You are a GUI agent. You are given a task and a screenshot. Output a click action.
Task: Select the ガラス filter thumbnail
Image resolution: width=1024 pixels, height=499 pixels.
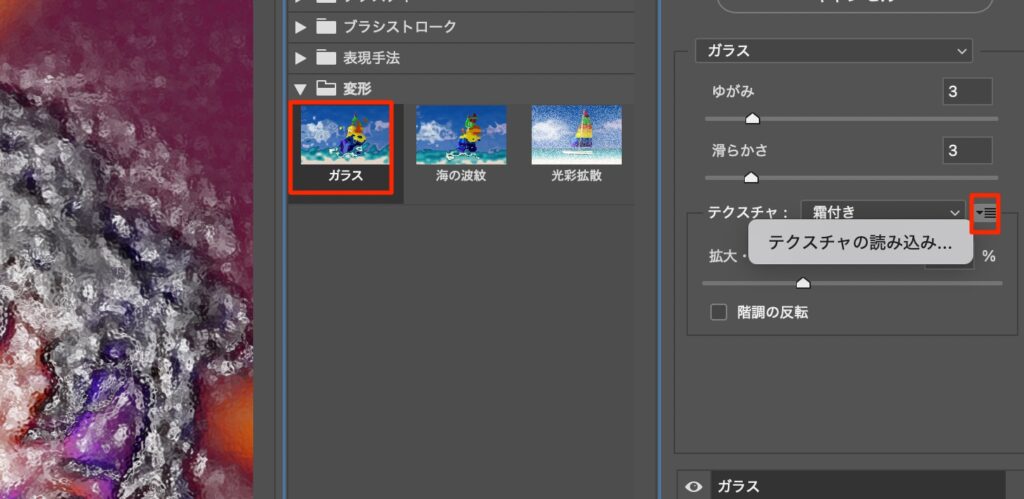coord(345,136)
